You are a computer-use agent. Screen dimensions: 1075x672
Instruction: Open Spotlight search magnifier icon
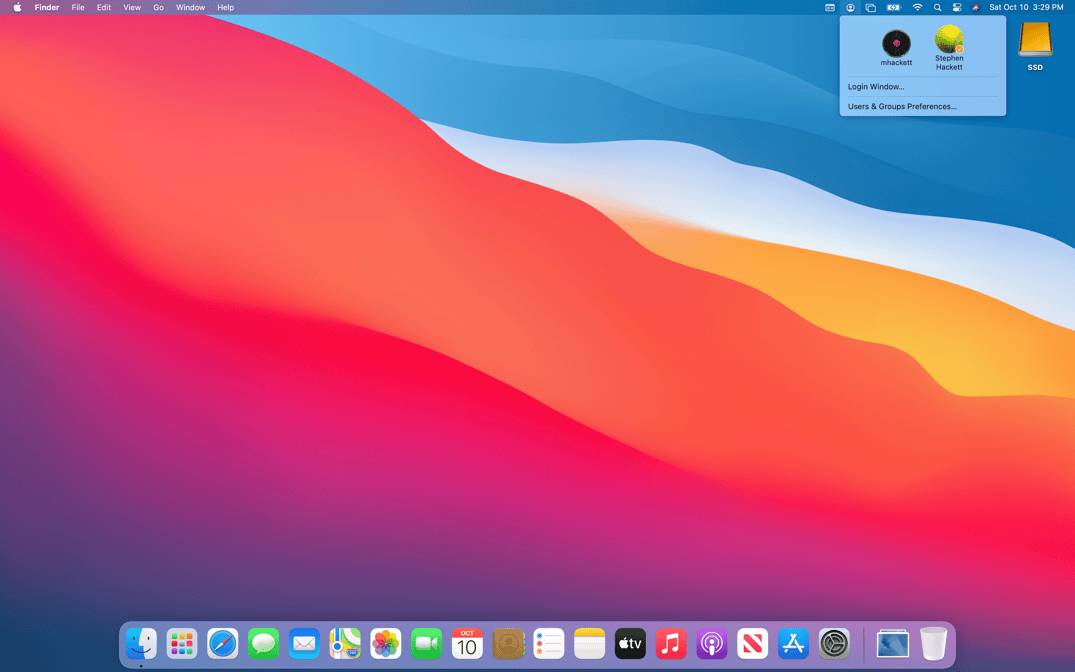937,8
